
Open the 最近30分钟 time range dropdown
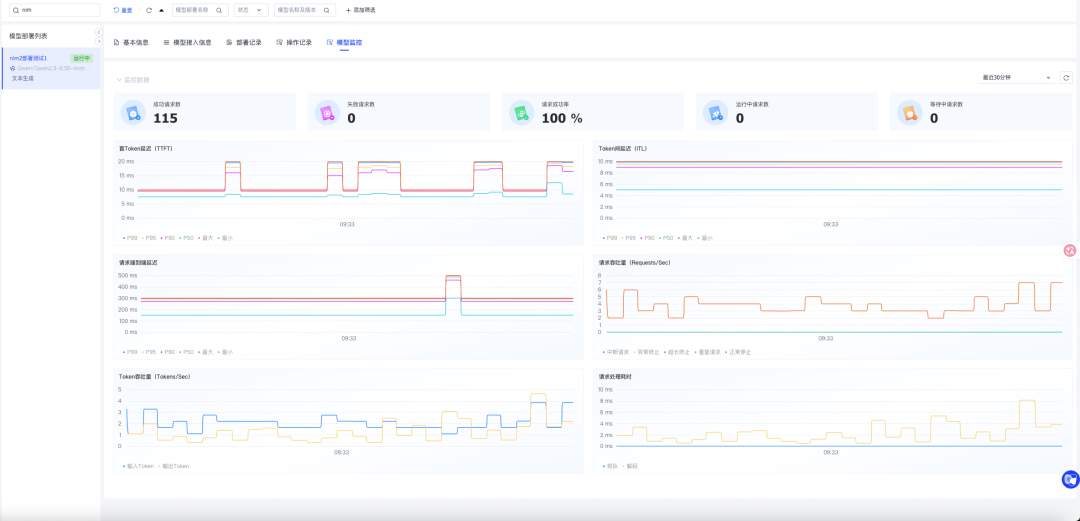[1017, 78]
